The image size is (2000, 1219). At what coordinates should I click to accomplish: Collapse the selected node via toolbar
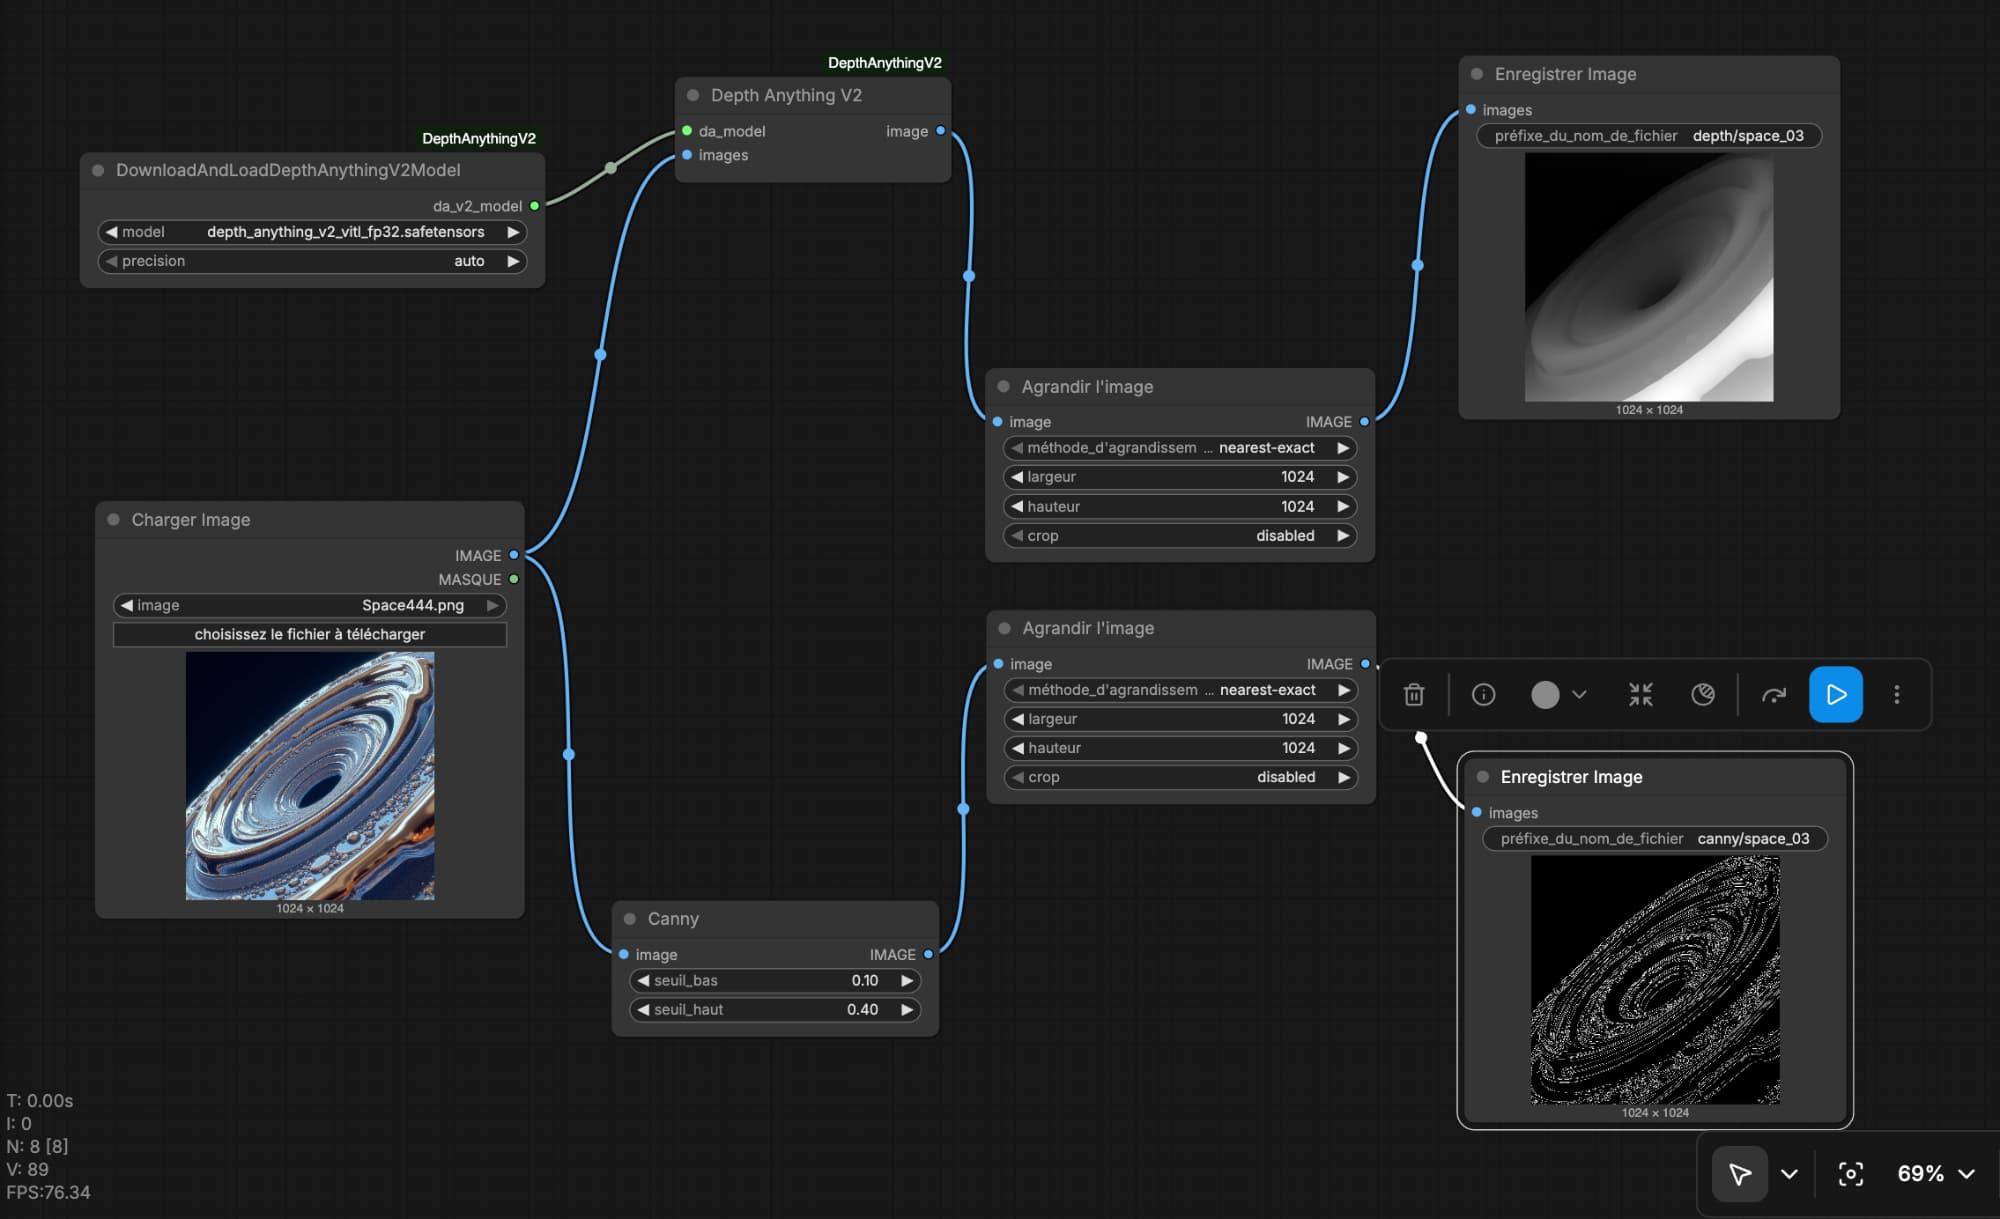click(x=1640, y=694)
